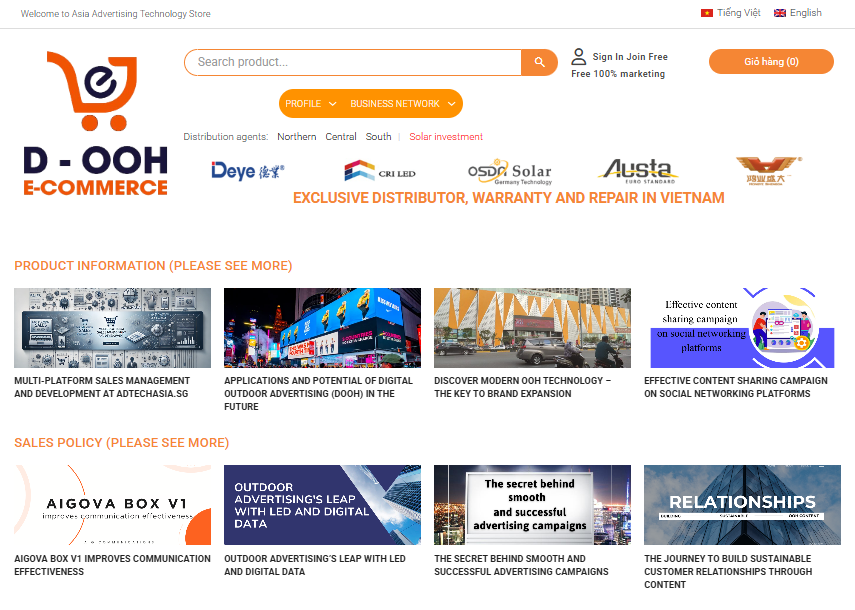Screen dimensions: 855x610
Task: Click the Sign In link
Action: click(608, 57)
